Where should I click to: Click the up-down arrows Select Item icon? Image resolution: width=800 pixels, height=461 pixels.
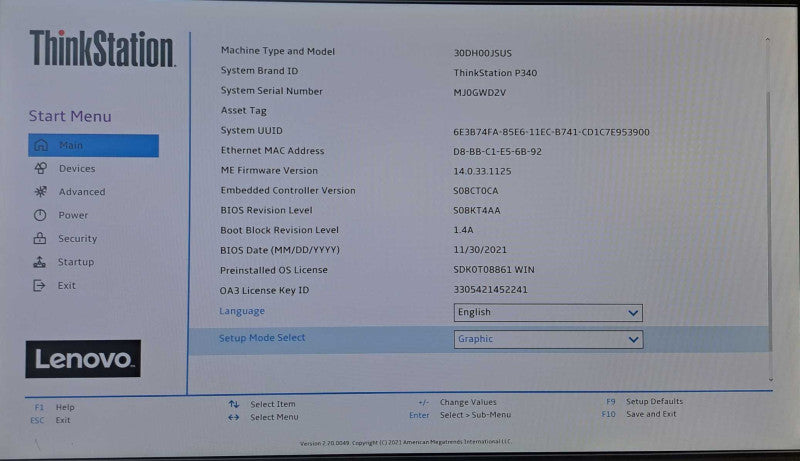(234, 404)
